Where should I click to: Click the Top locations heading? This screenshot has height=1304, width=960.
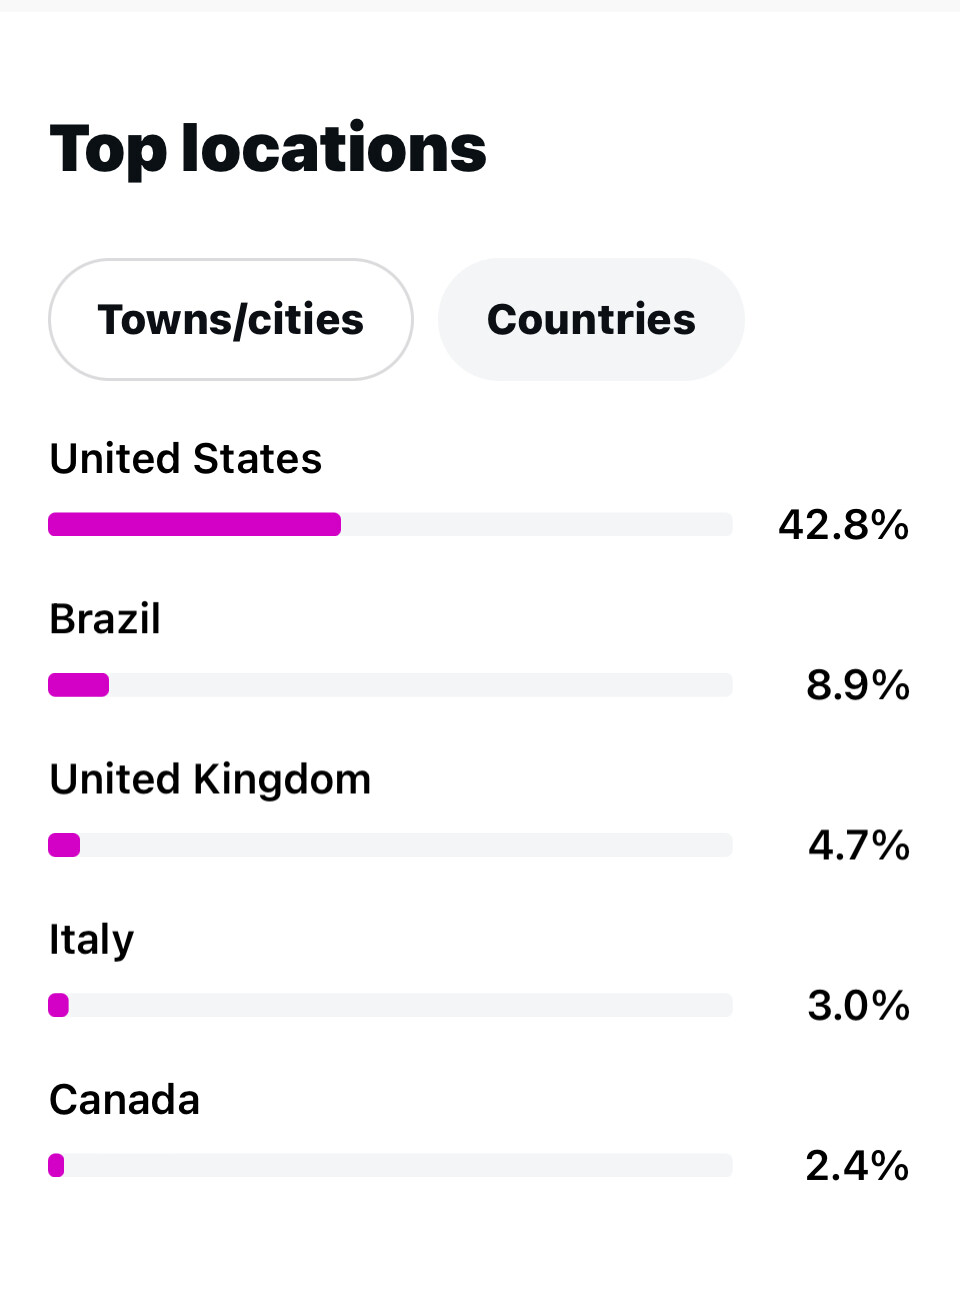(x=268, y=148)
